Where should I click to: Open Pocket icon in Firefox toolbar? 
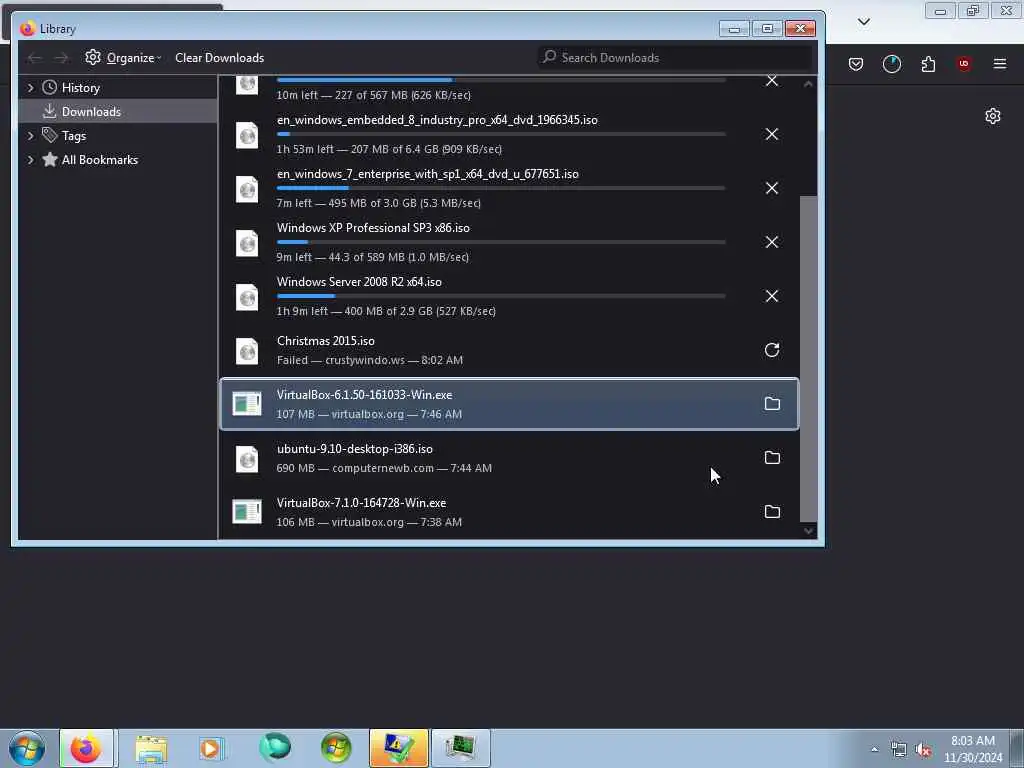(x=856, y=64)
